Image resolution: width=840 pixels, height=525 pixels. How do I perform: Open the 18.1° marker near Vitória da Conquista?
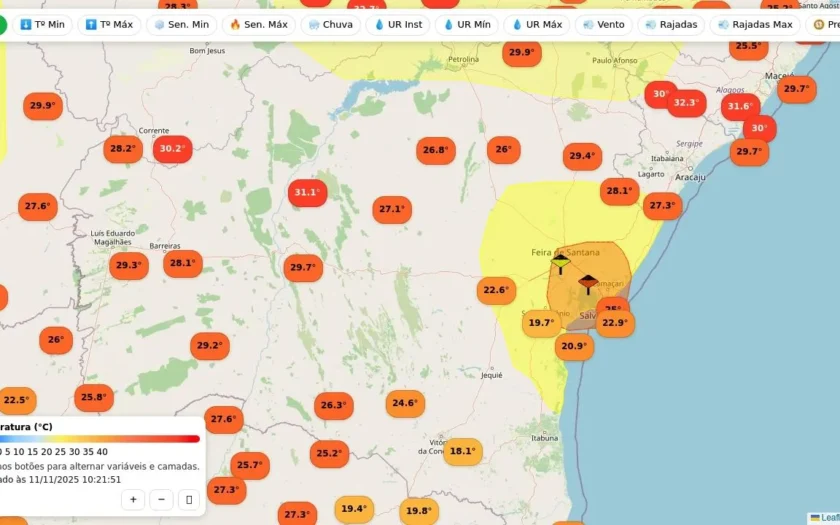click(463, 452)
